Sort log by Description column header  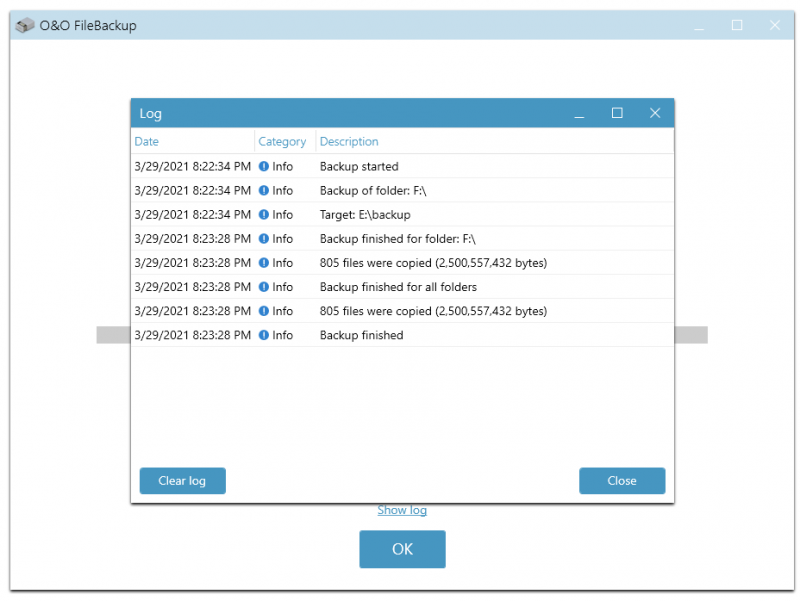click(349, 141)
